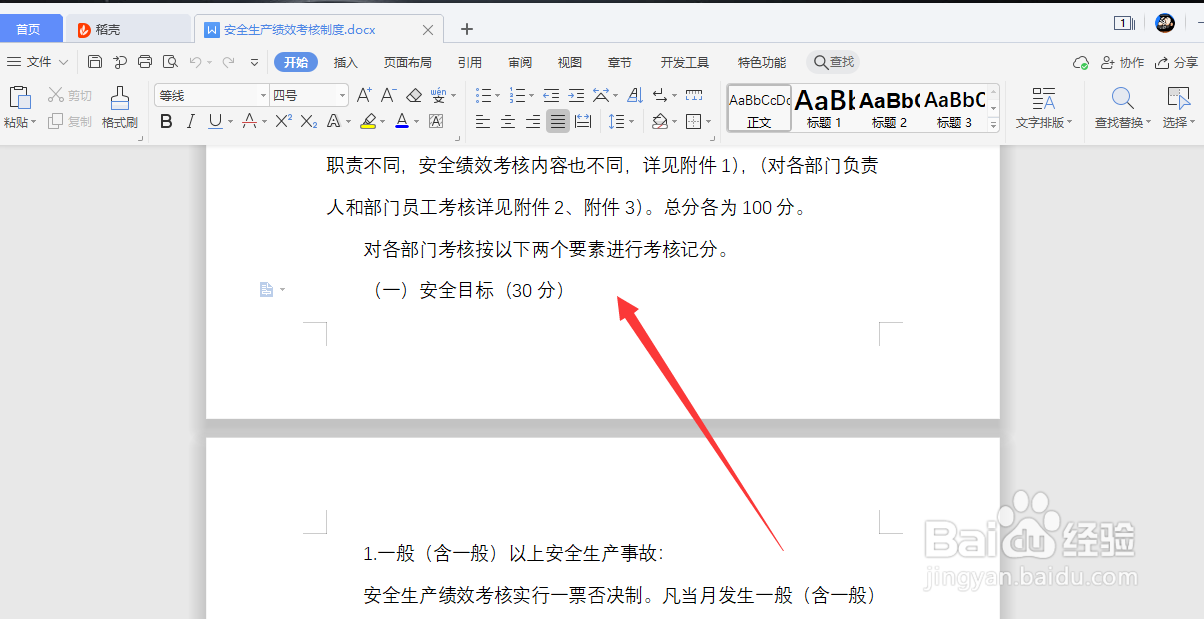Switch to the 页面布局 (Page Layout) tab

[x=408, y=62]
